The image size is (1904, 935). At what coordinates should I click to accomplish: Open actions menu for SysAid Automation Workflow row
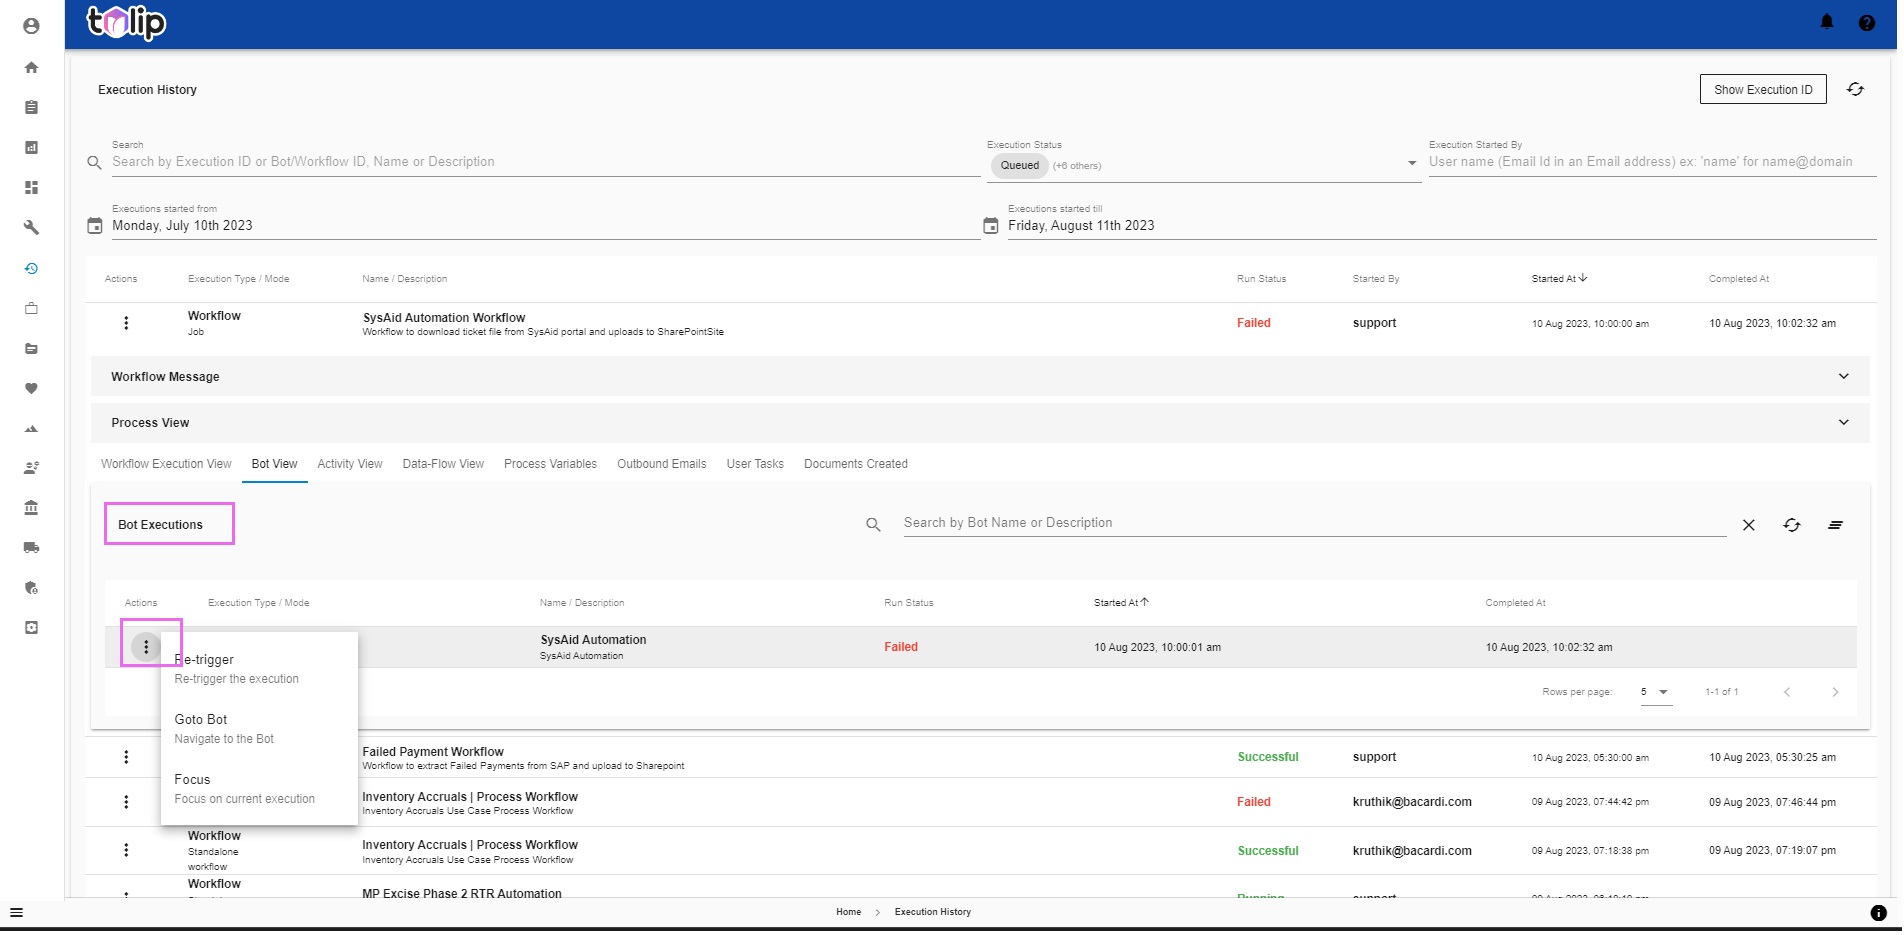(x=126, y=323)
